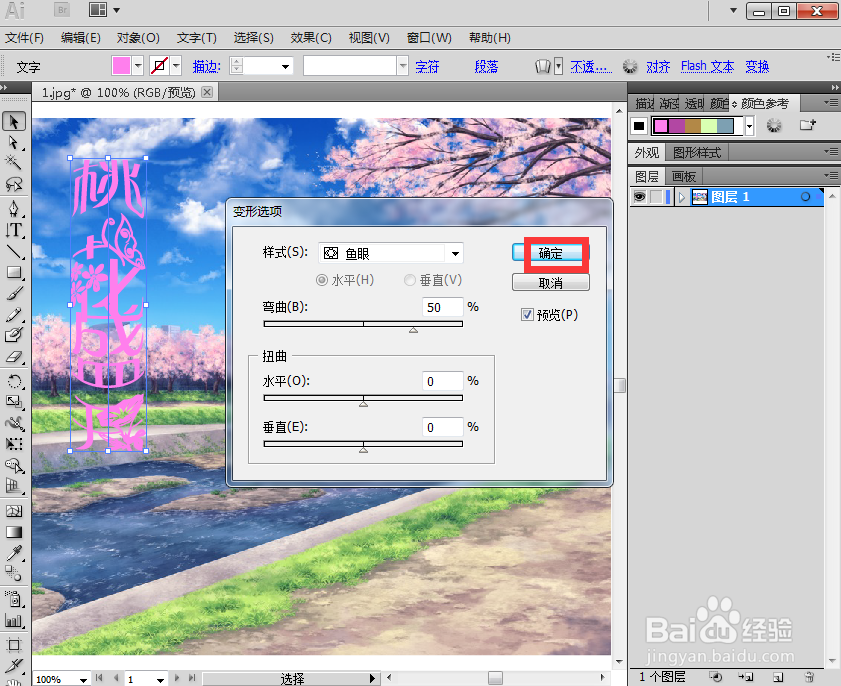841x686 pixels.
Task: Open the 窗口(W) menu
Action: pyautogui.click(x=429, y=38)
